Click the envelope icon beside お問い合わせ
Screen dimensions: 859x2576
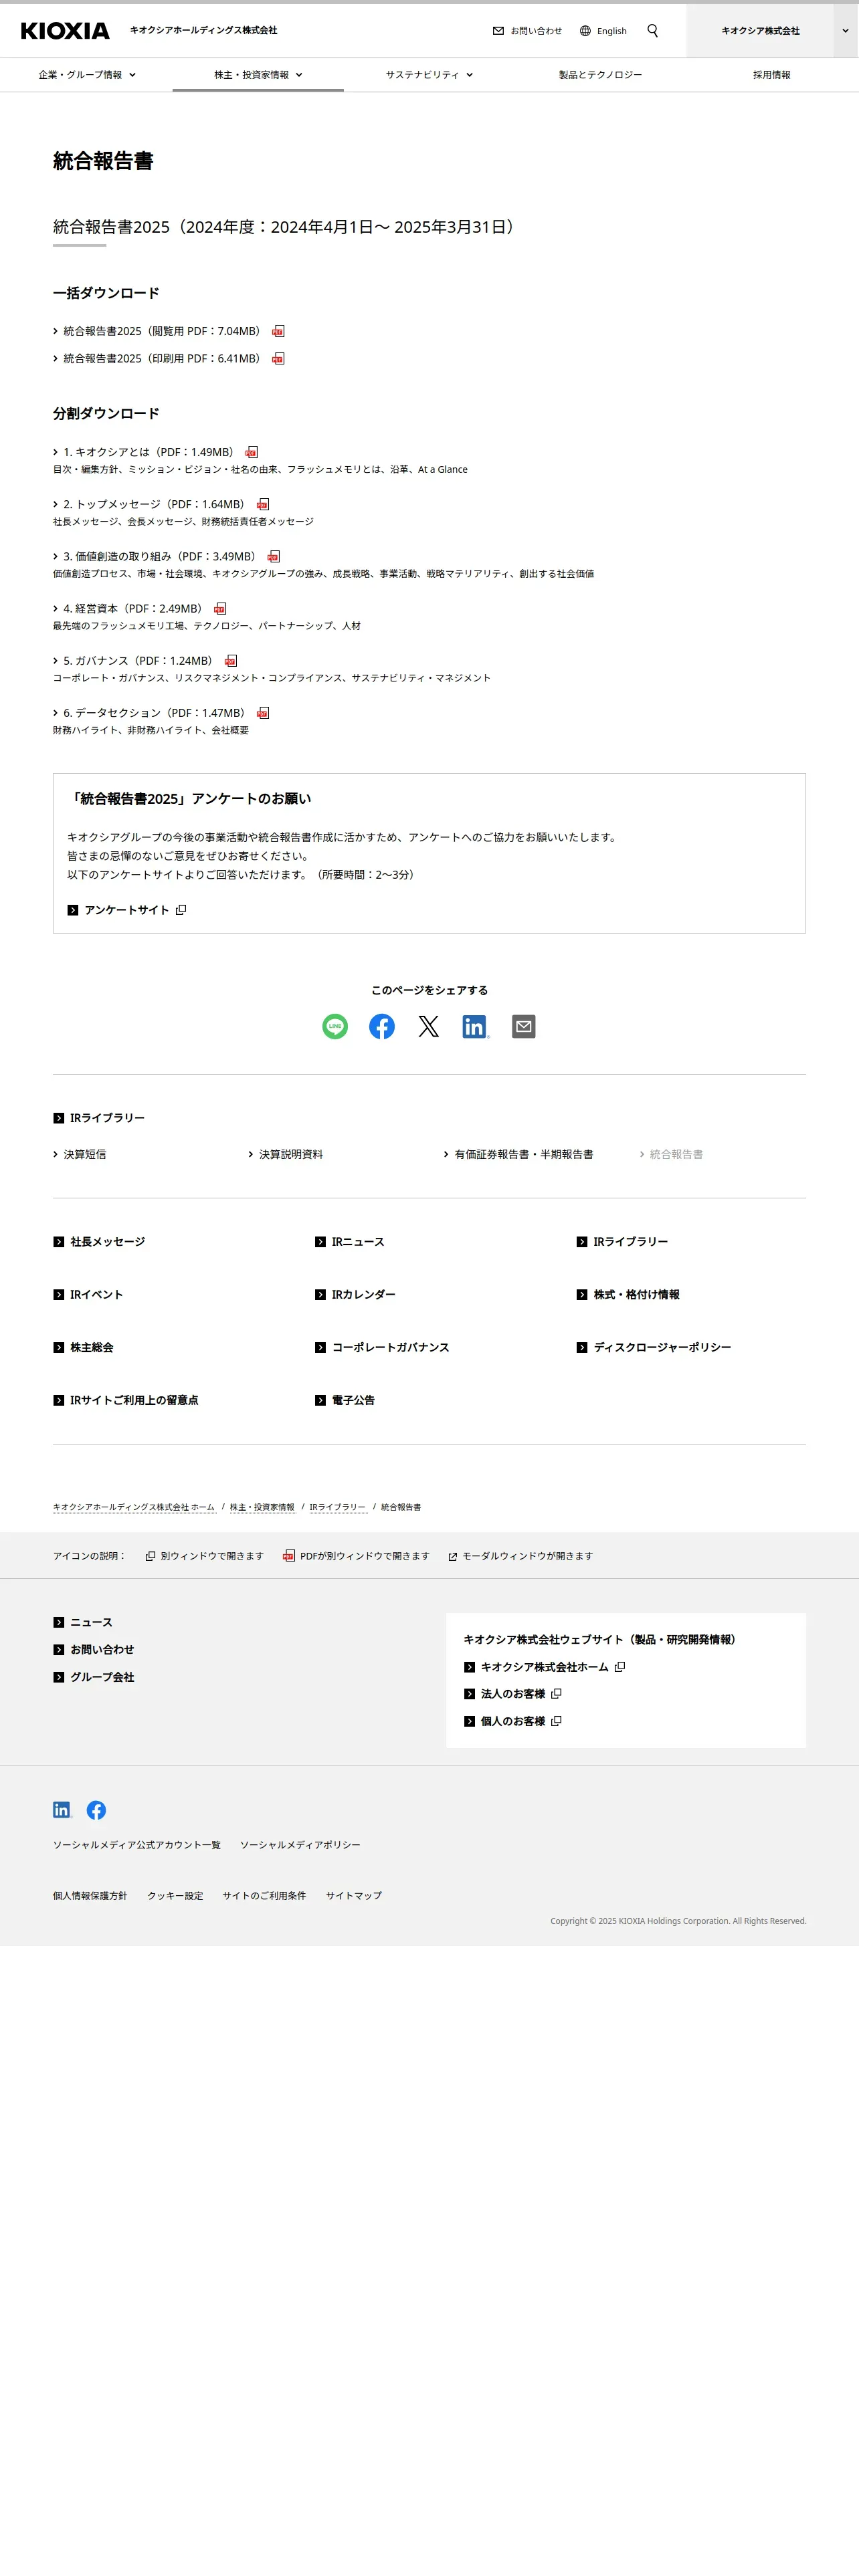(x=498, y=31)
